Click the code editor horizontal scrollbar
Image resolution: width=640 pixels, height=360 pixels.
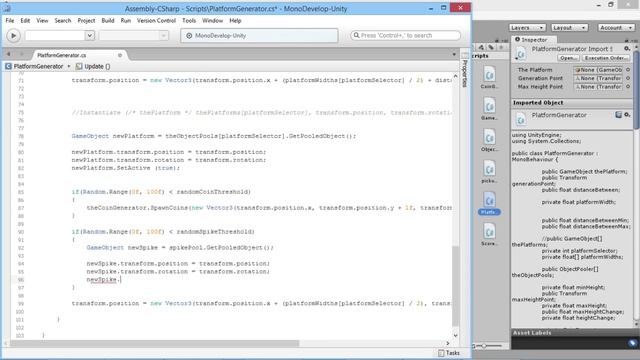pos(155,343)
